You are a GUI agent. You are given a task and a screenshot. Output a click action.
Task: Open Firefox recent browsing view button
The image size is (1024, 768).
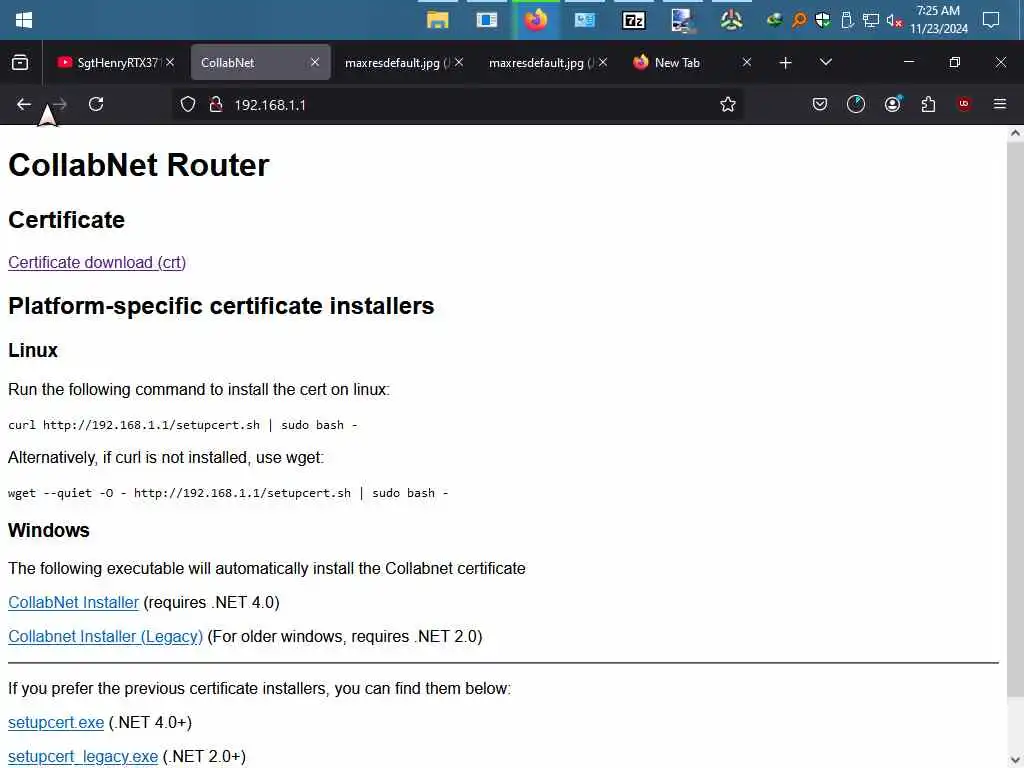click(x=20, y=63)
